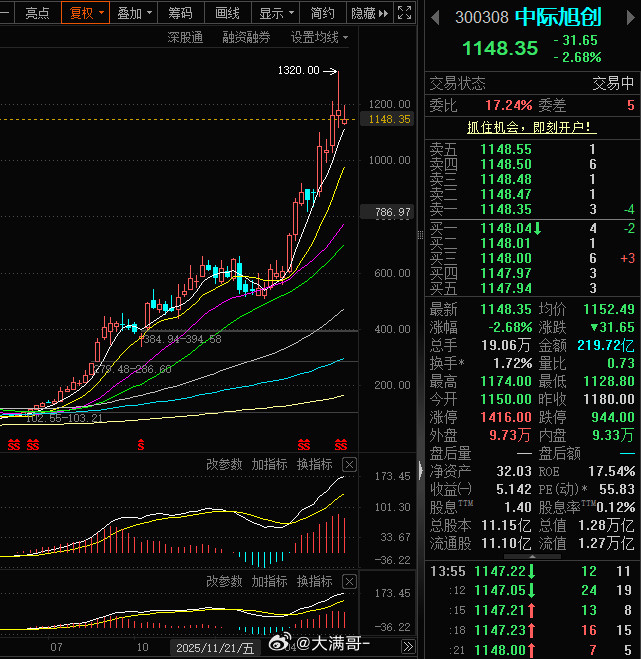Go to previous stock arrow
641x659 pixels.
click(435, 18)
